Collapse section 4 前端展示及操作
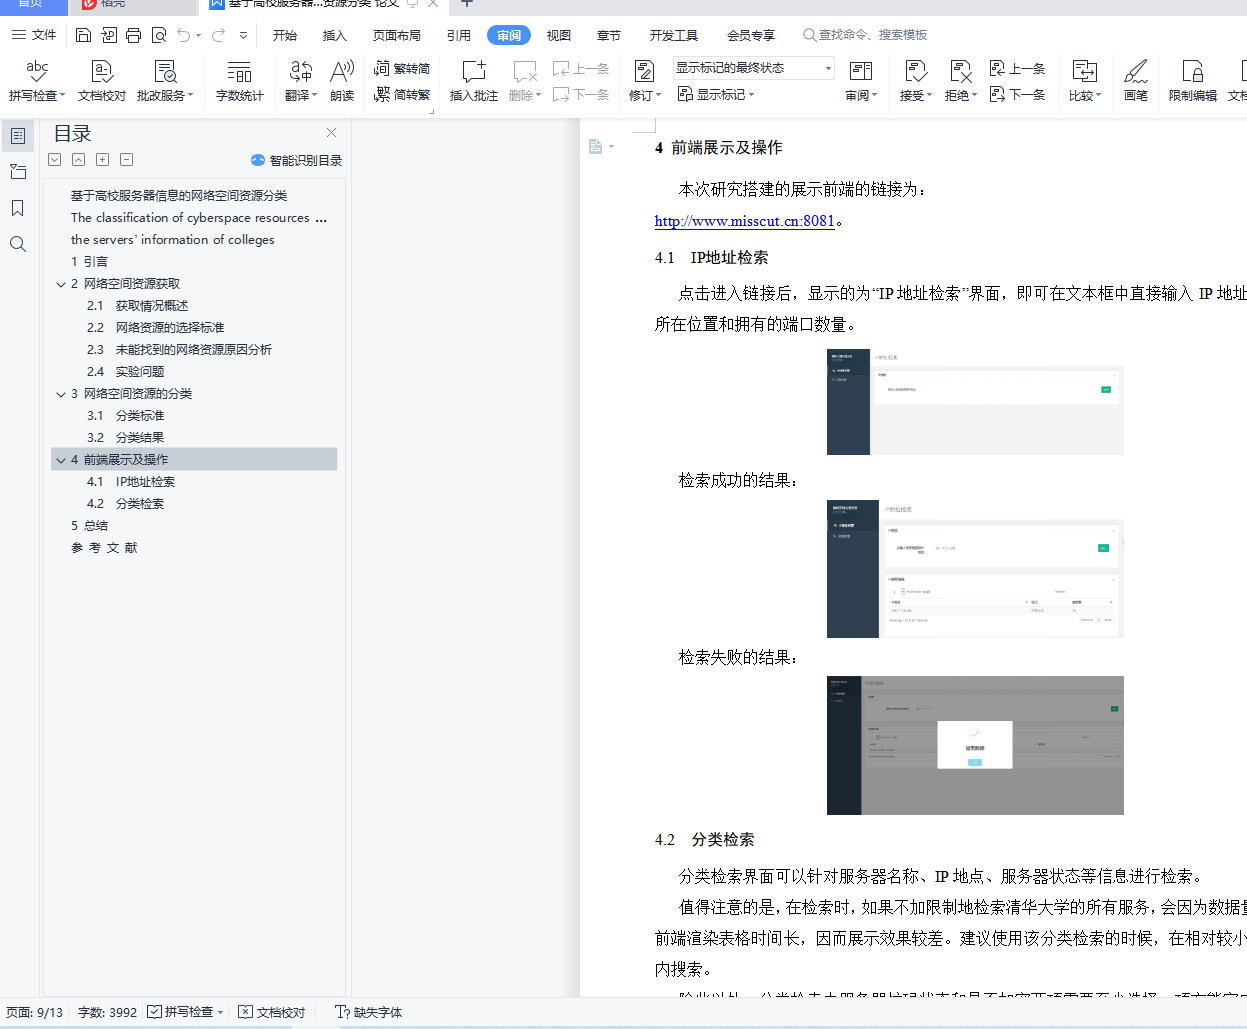This screenshot has height=1029, width=1247. coord(61,460)
